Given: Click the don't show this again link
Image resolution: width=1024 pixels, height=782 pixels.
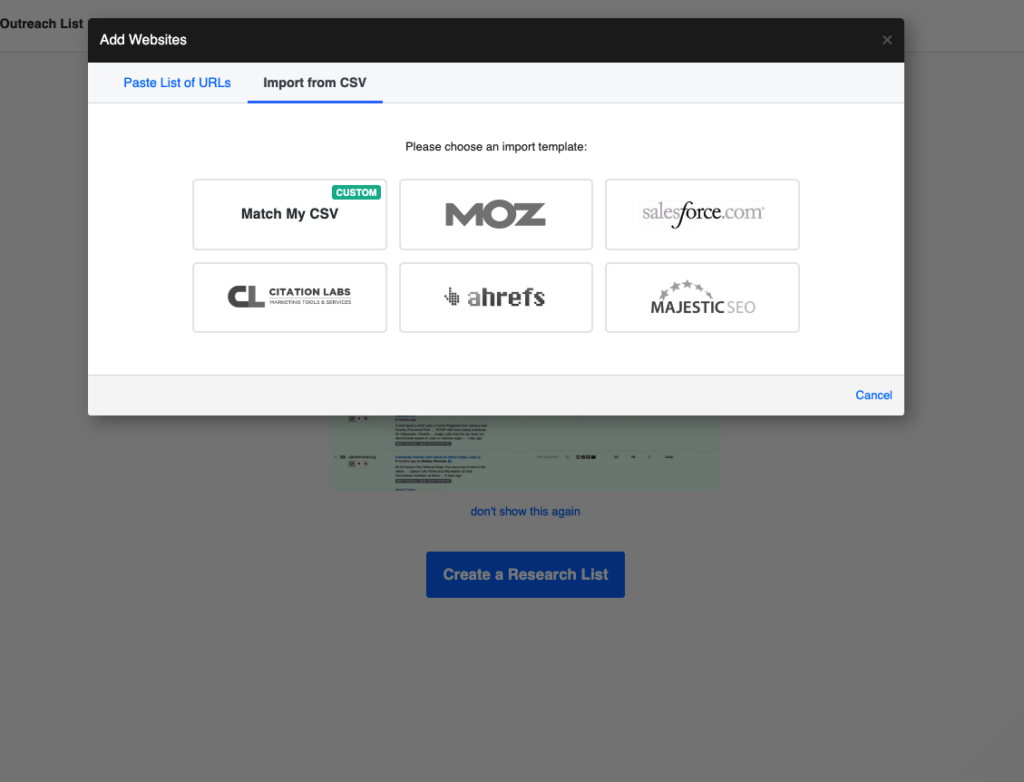Looking at the screenshot, I should click(x=525, y=511).
